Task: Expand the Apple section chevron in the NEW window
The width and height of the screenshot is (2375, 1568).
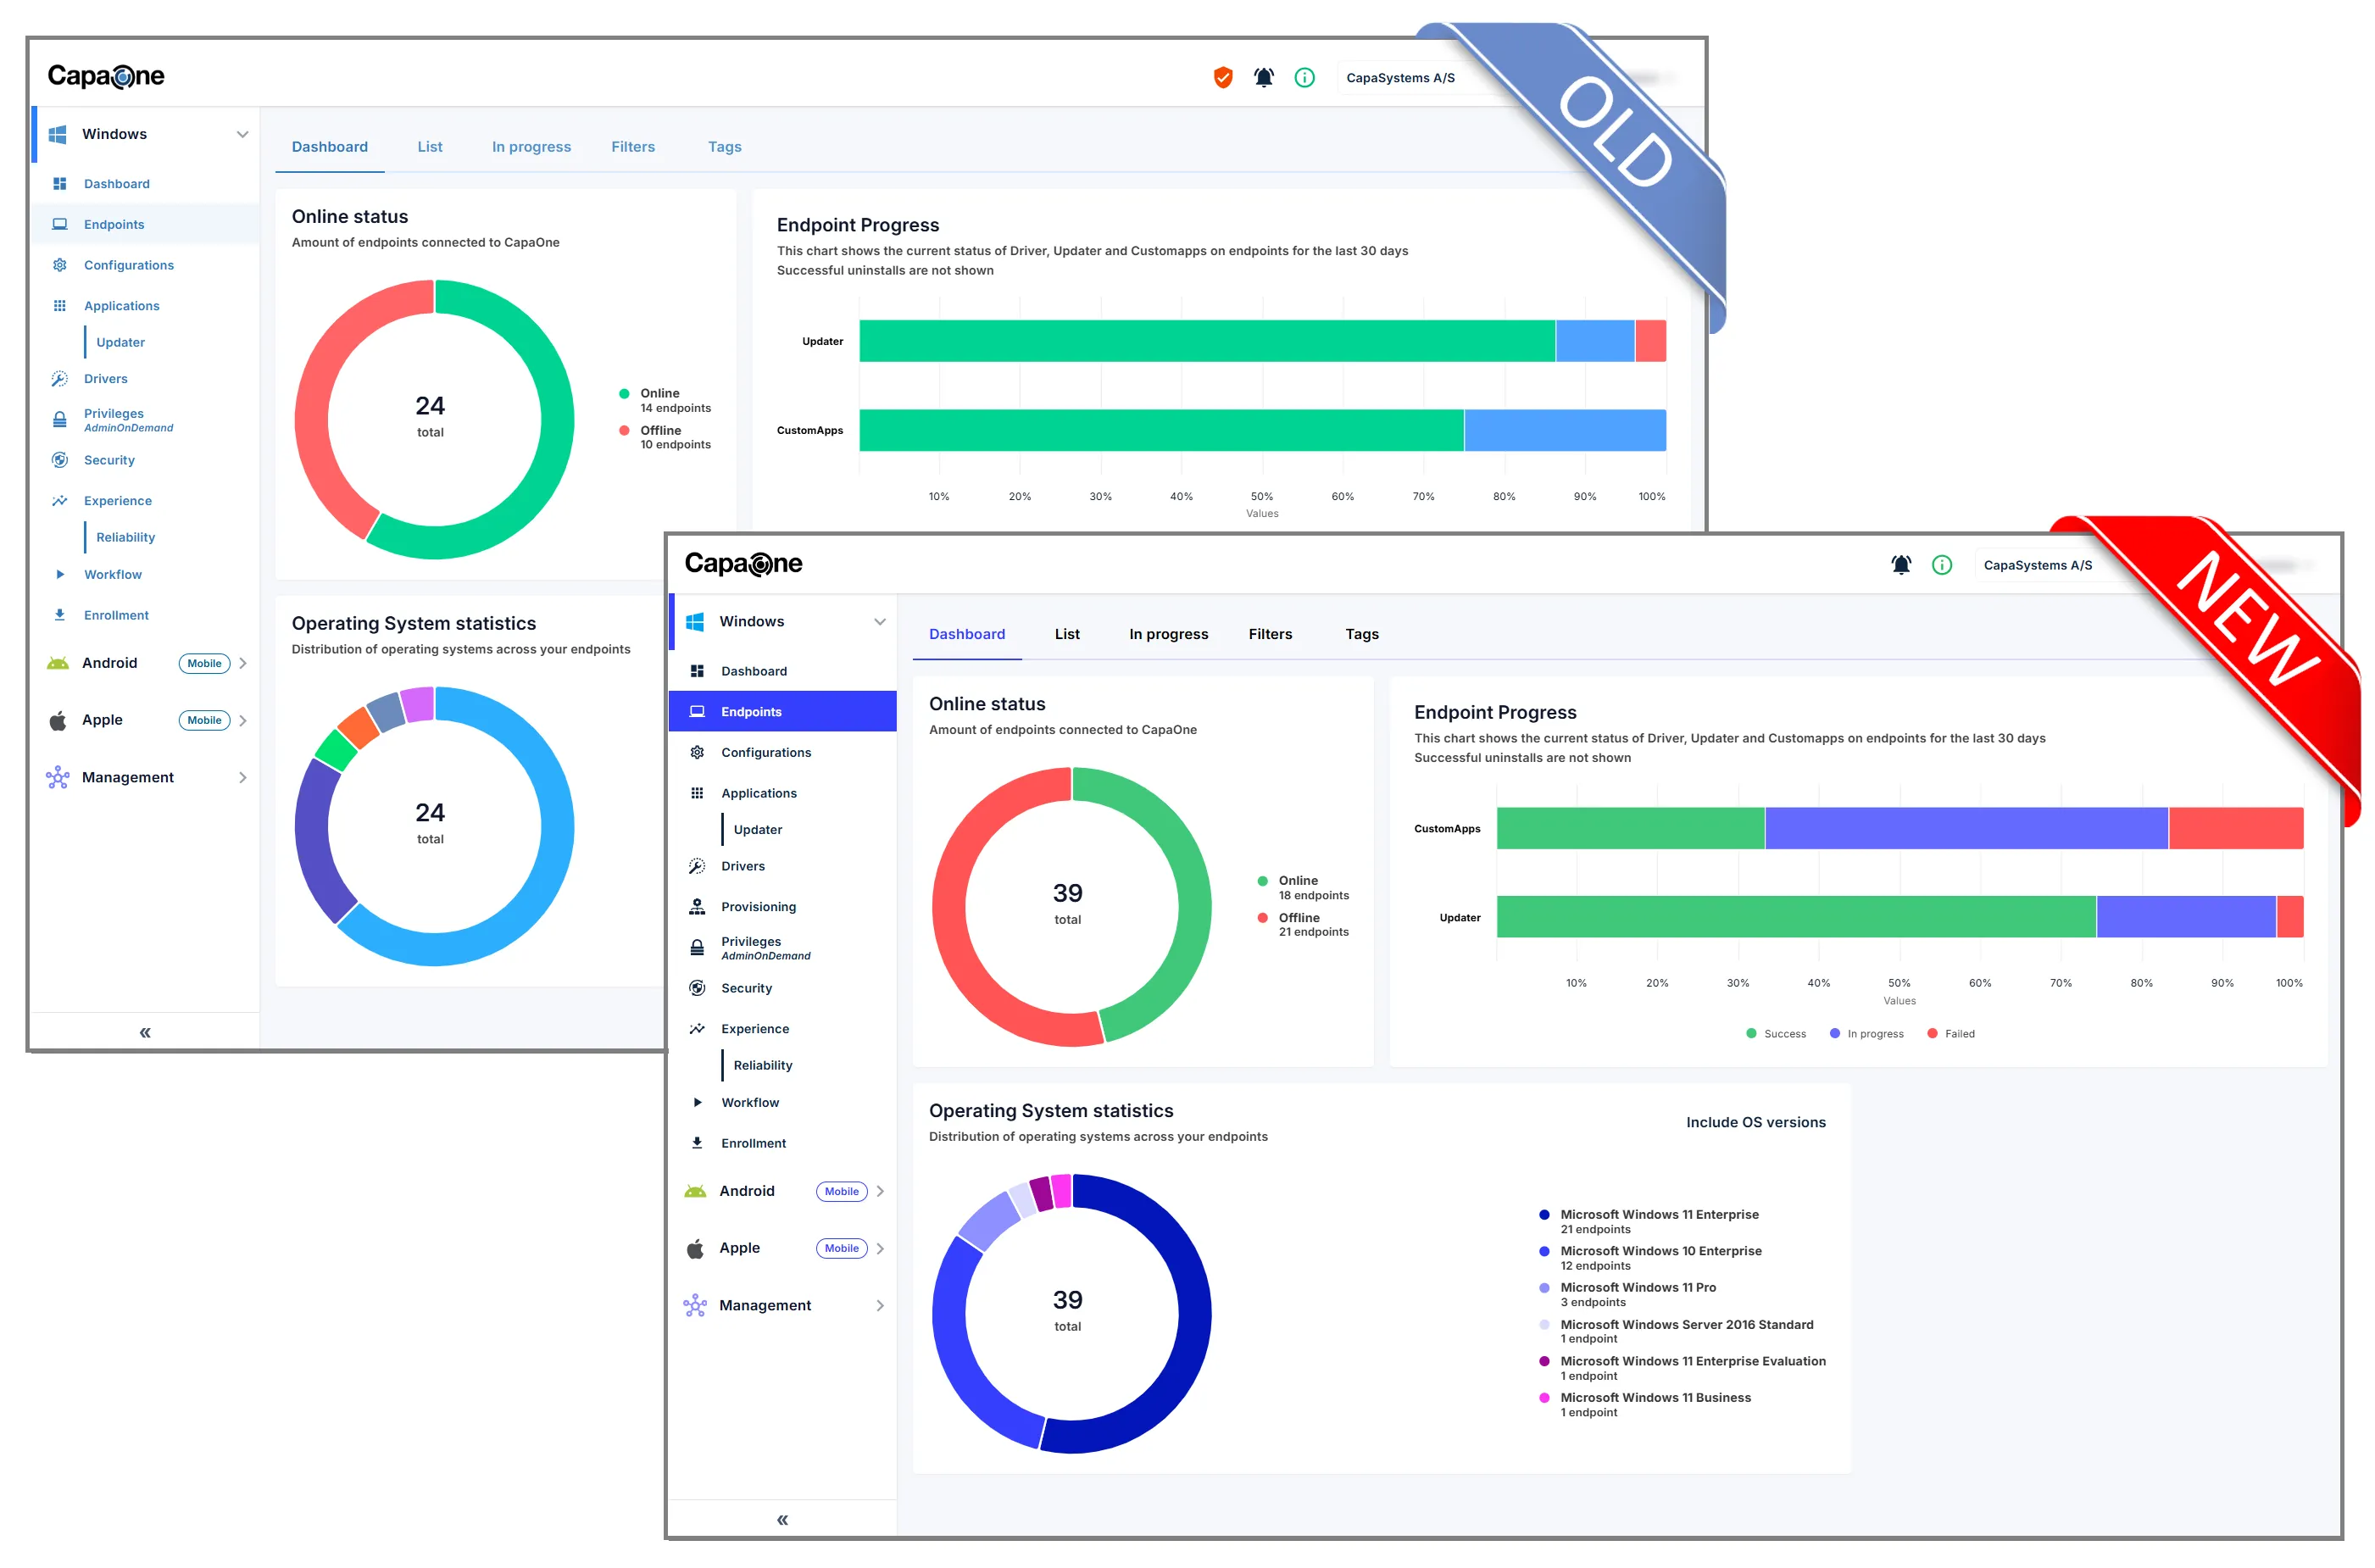Action: coord(880,1248)
